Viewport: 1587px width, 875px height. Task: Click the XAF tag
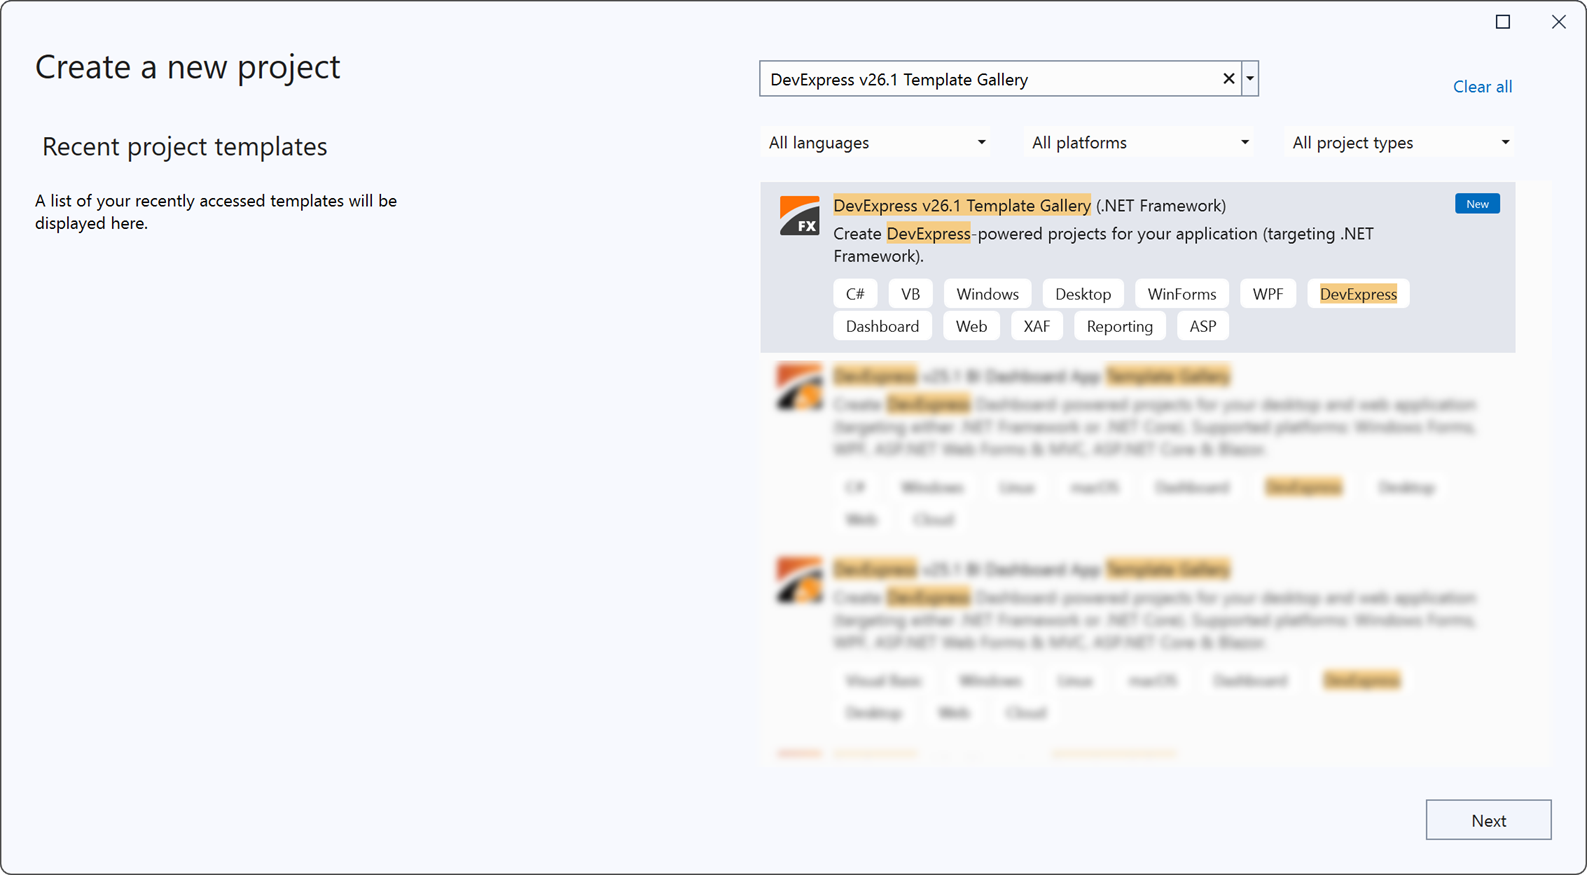[x=1036, y=326]
